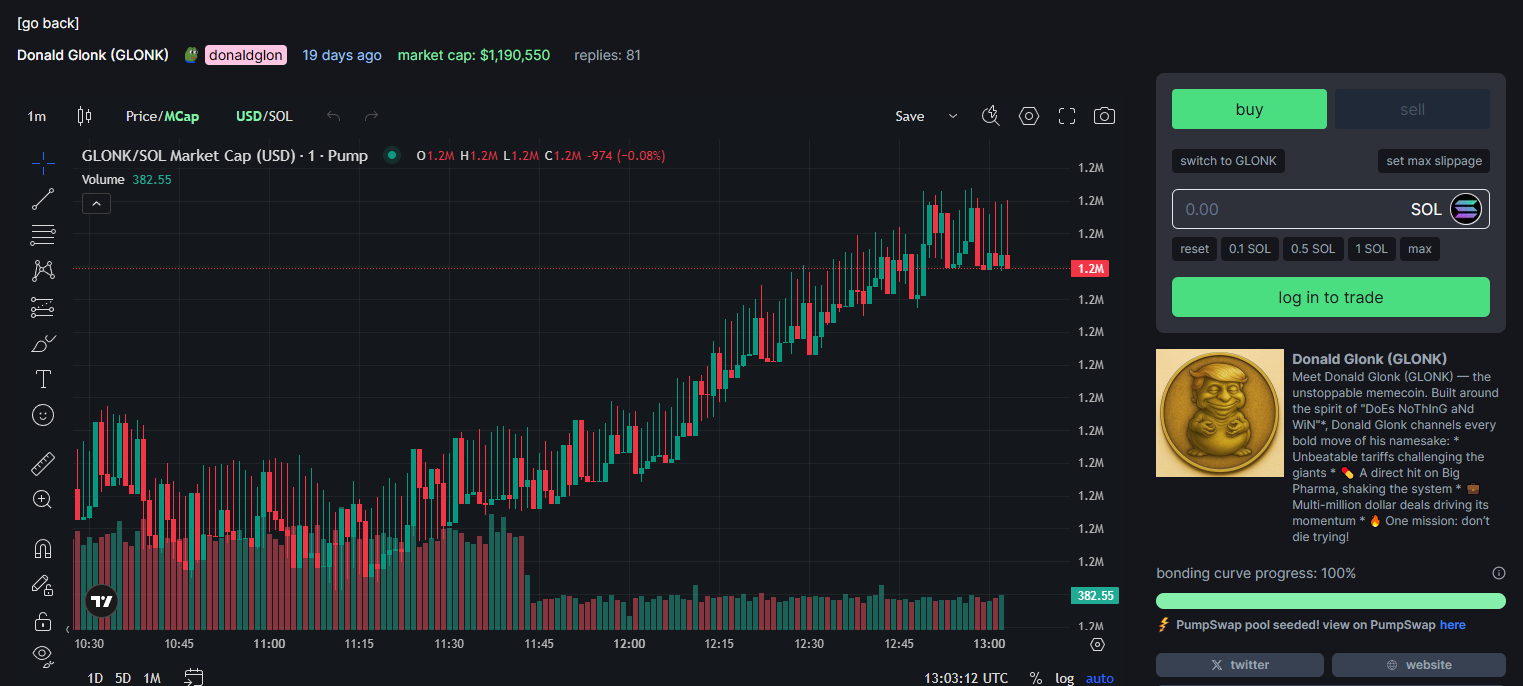This screenshot has width=1523, height=686.
Task: Select the trend line drawing tool
Action: point(43,199)
